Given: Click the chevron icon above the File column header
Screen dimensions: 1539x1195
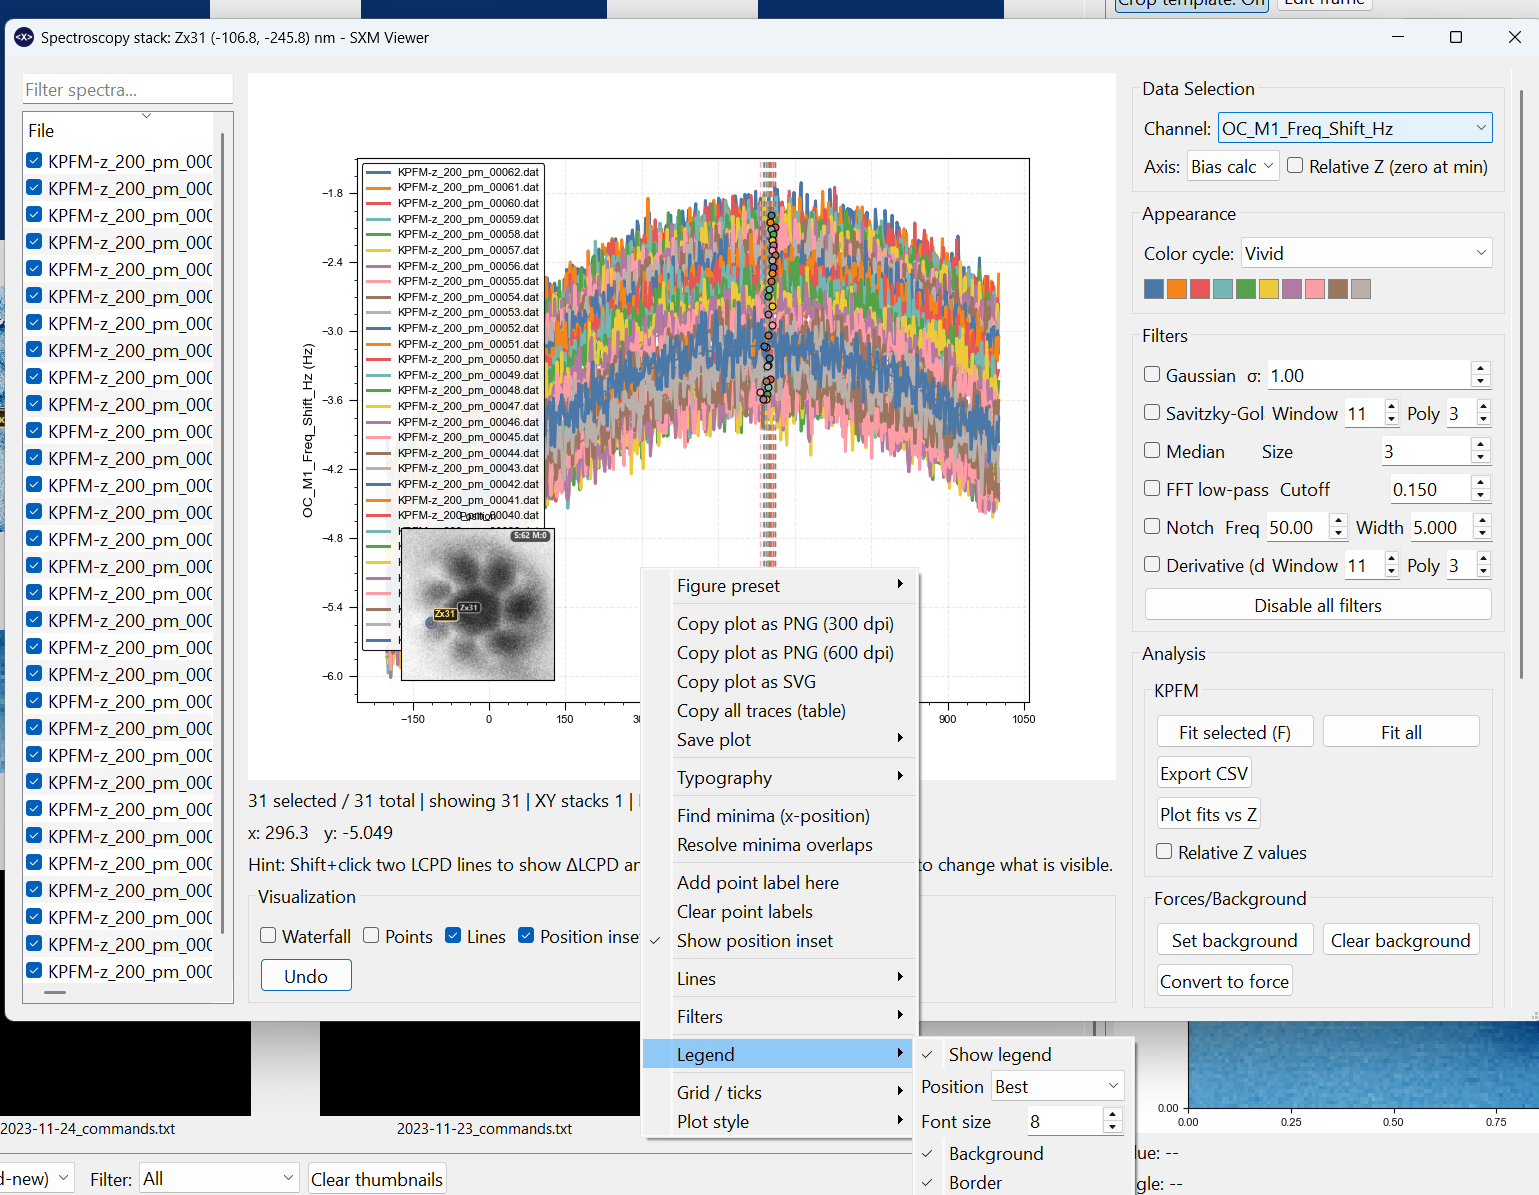Looking at the screenshot, I should coord(148,115).
